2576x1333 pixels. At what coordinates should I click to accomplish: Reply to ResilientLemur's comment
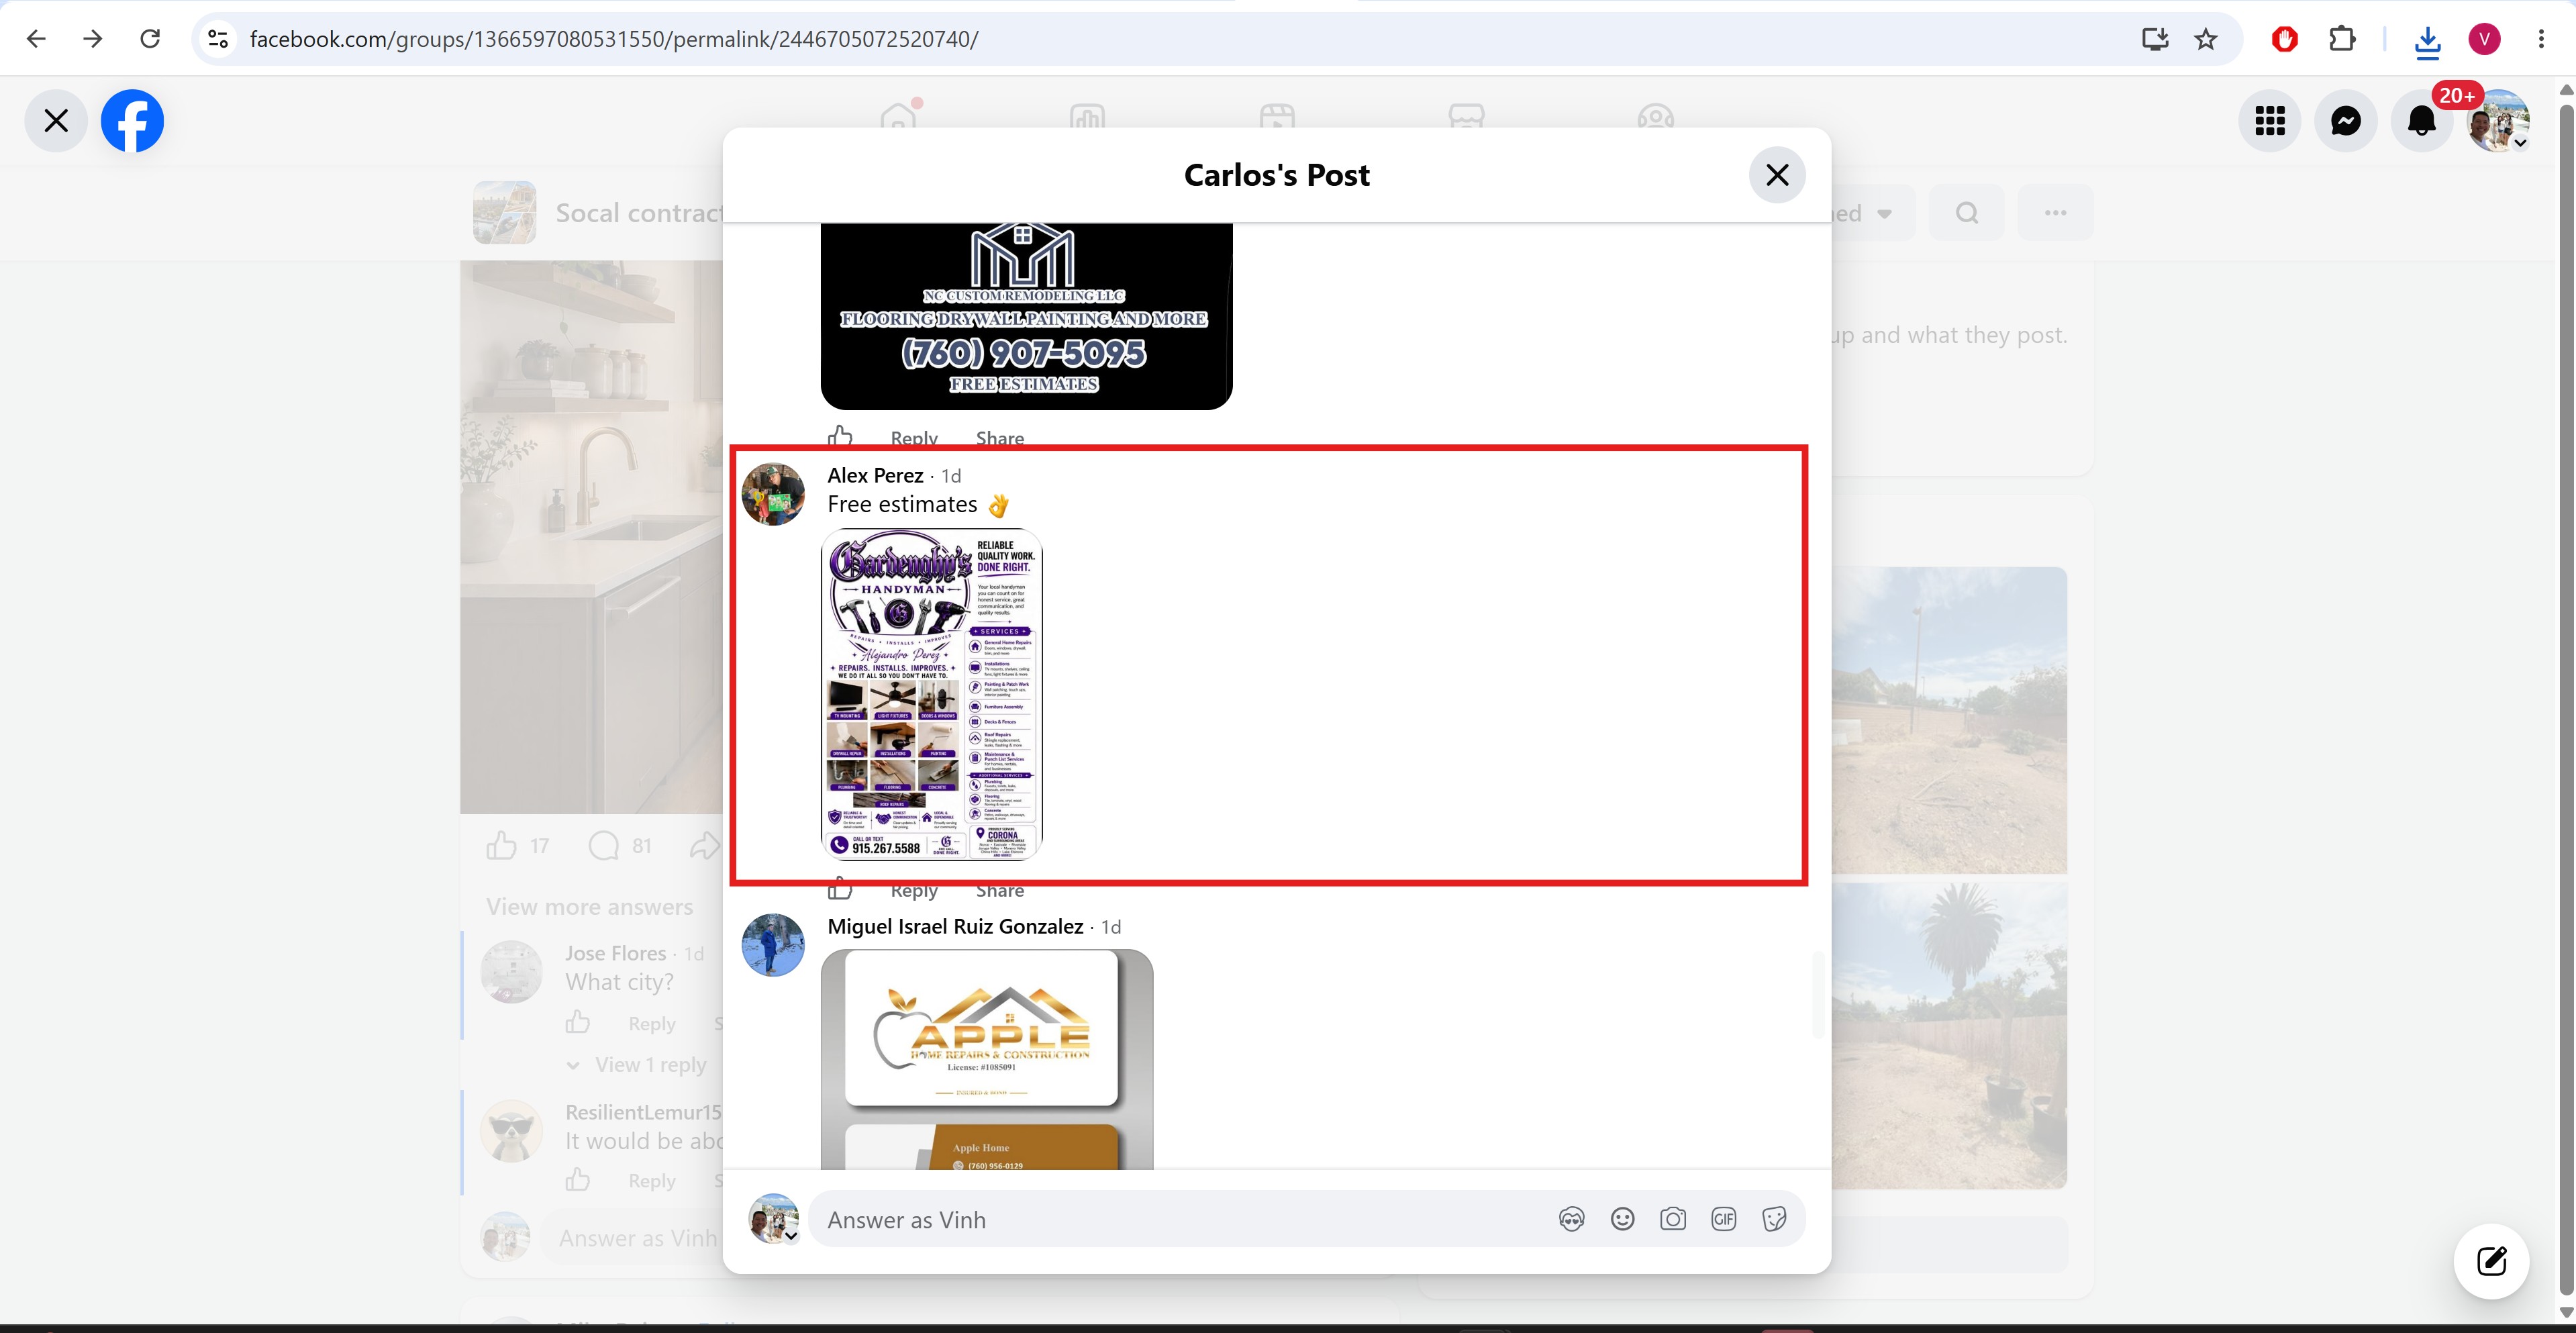point(652,1181)
